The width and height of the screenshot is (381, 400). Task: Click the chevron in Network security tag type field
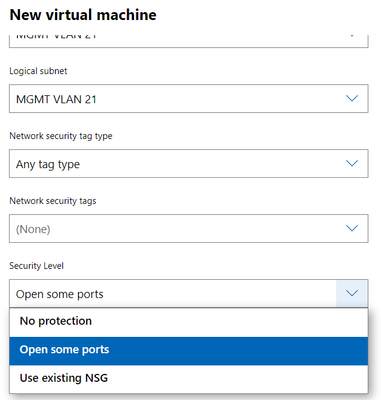(x=352, y=163)
